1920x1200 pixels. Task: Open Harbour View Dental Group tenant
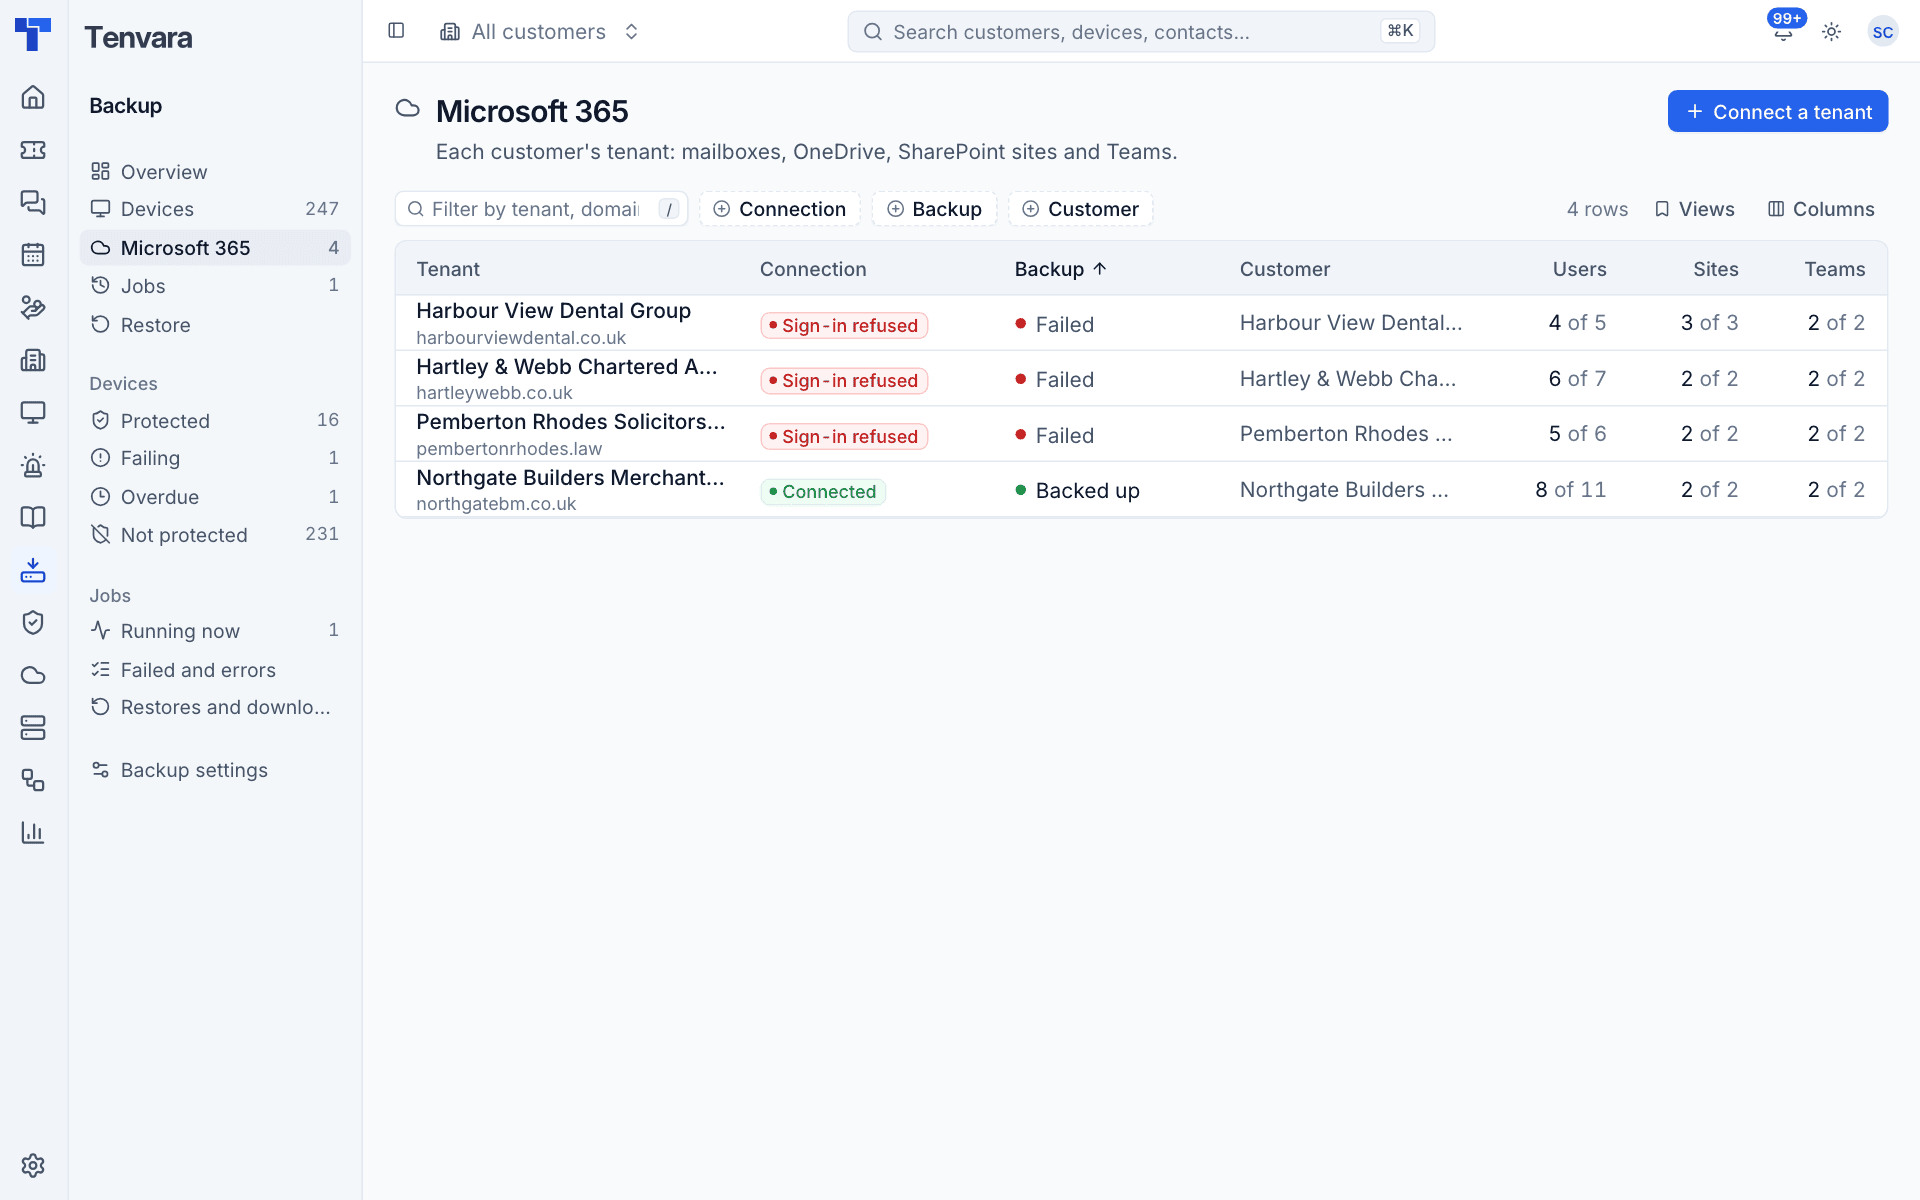click(553, 311)
